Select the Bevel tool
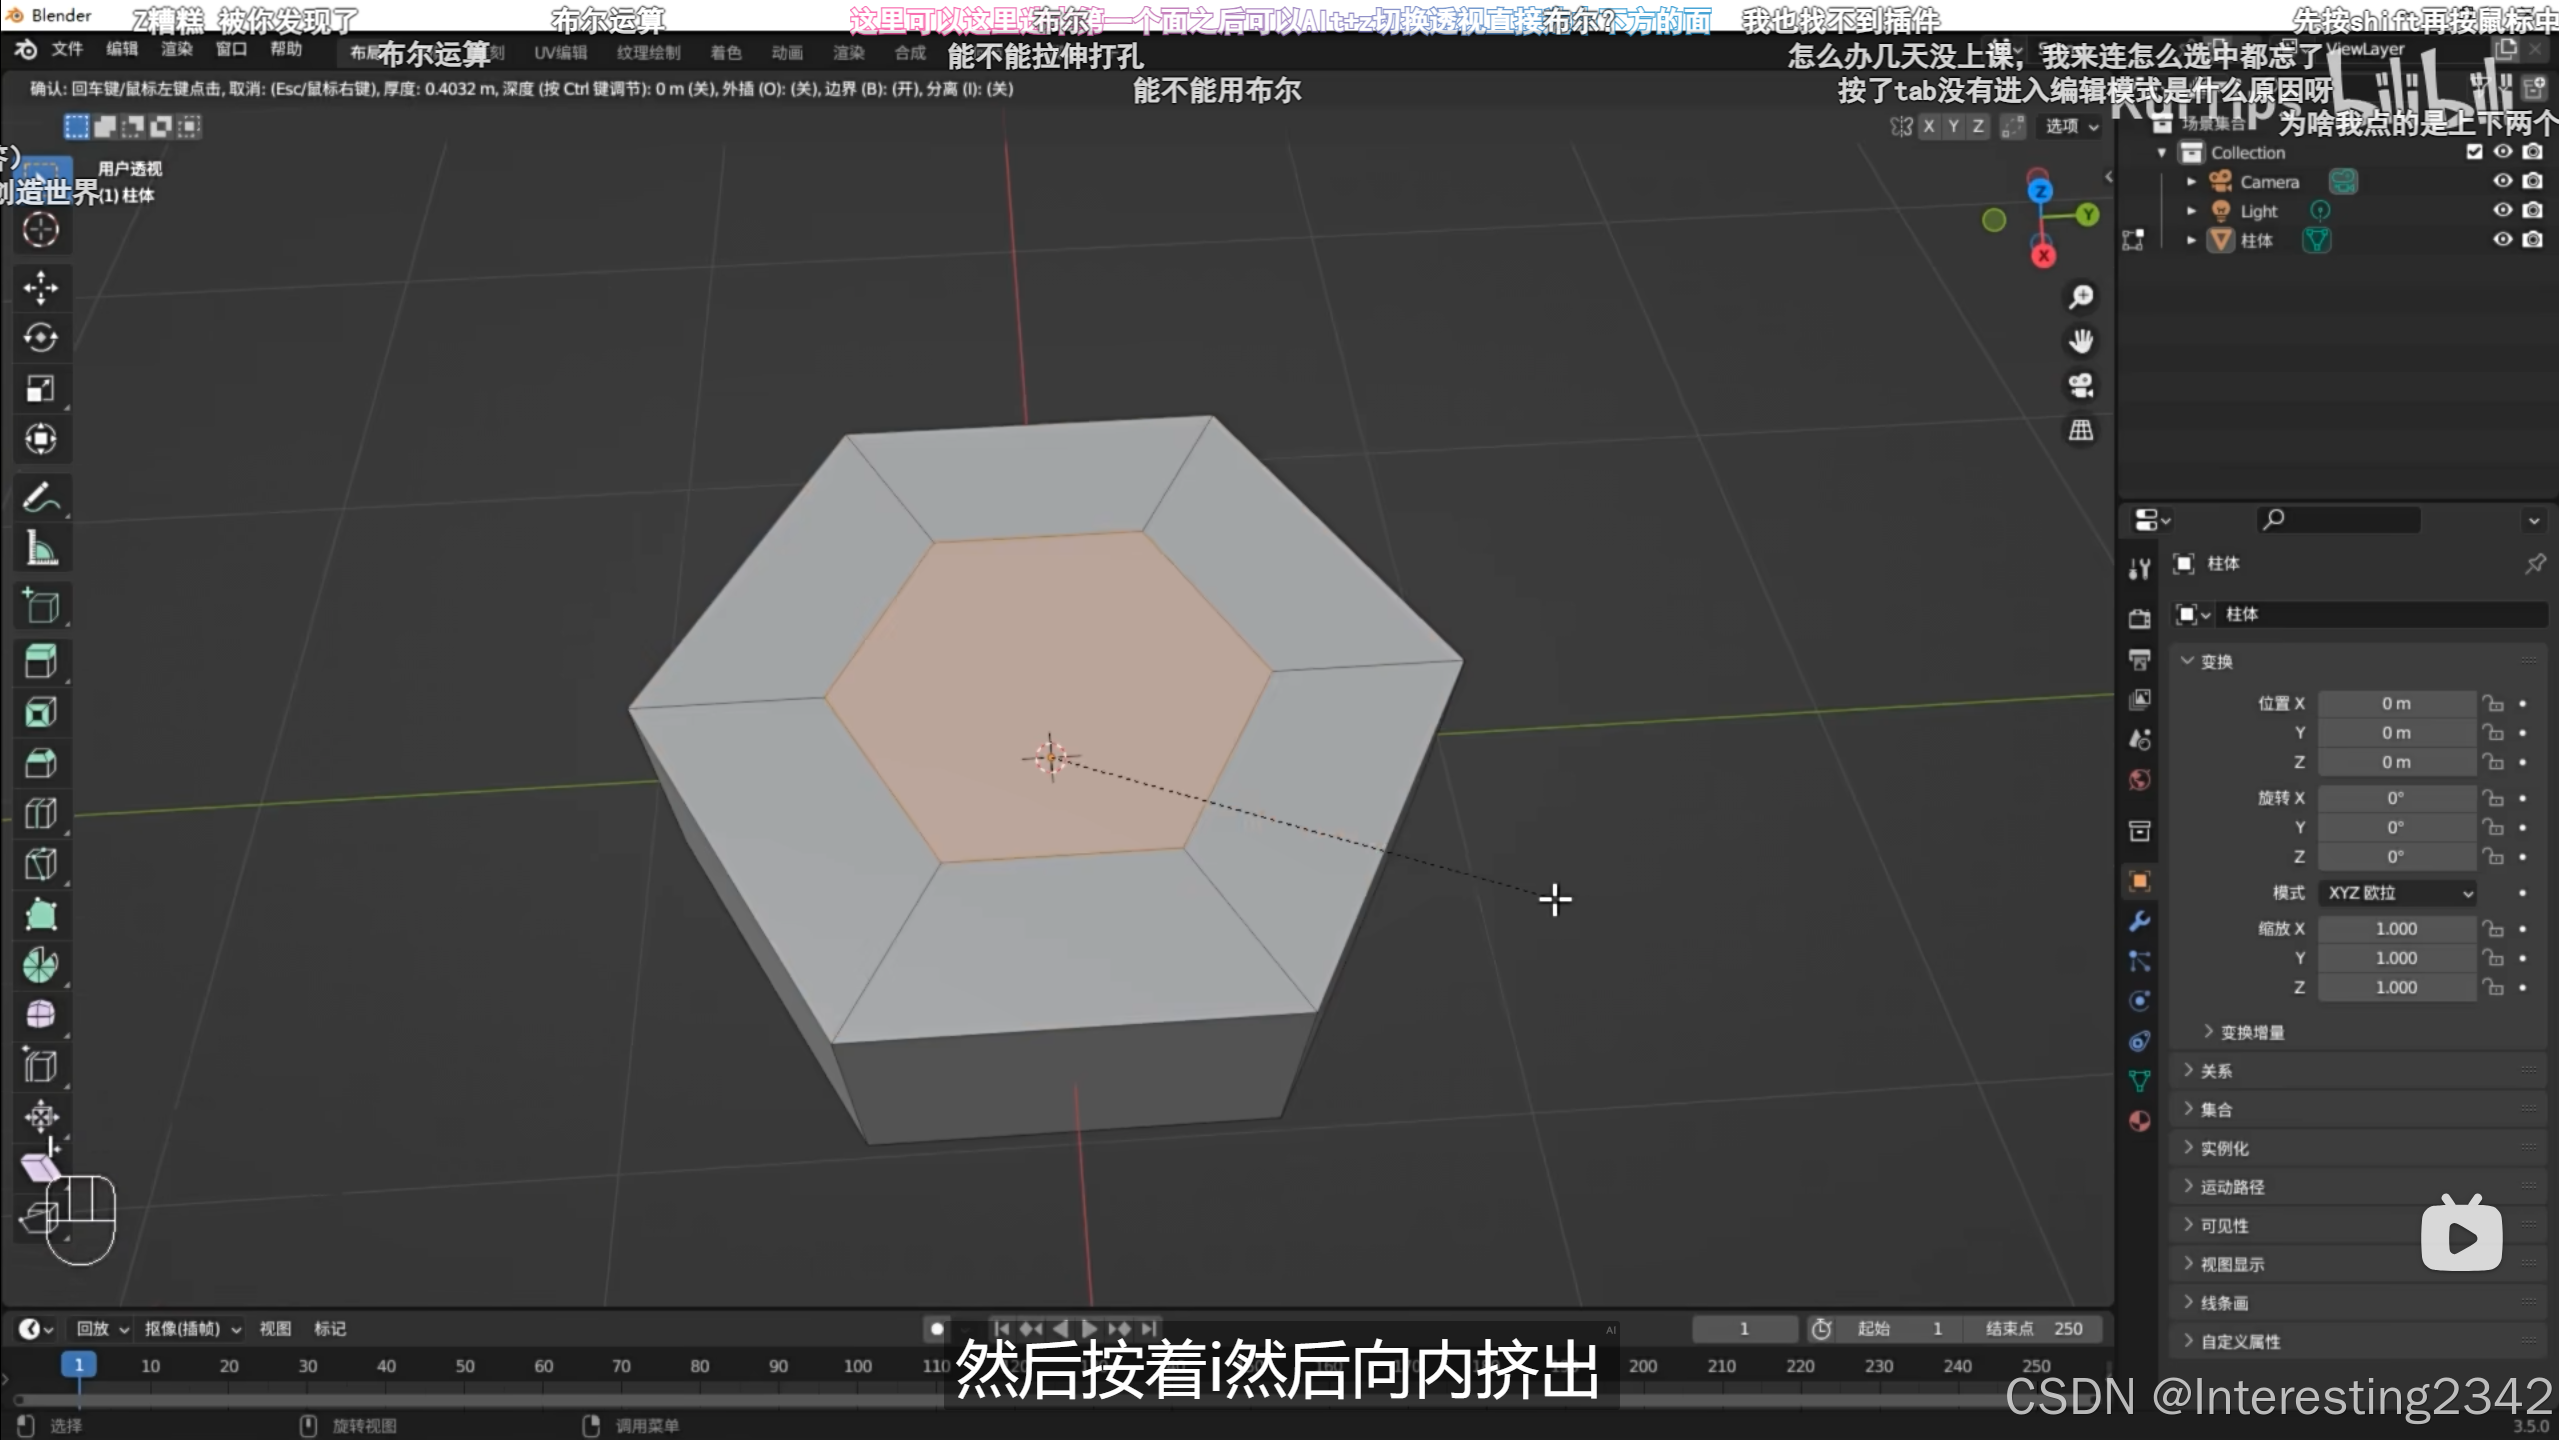This screenshot has width=2559, height=1440. pyautogui.click(x=40, y=763)
